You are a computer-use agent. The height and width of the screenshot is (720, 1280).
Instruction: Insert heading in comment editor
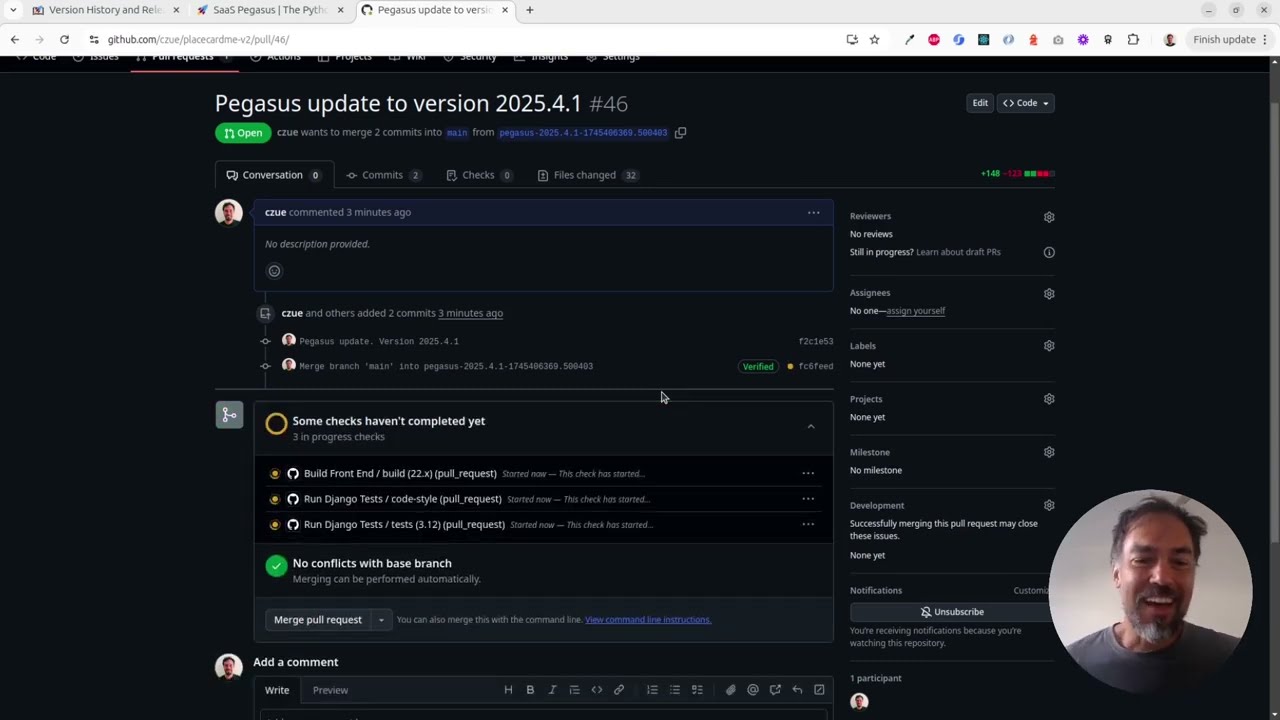(x=508, y=690)
